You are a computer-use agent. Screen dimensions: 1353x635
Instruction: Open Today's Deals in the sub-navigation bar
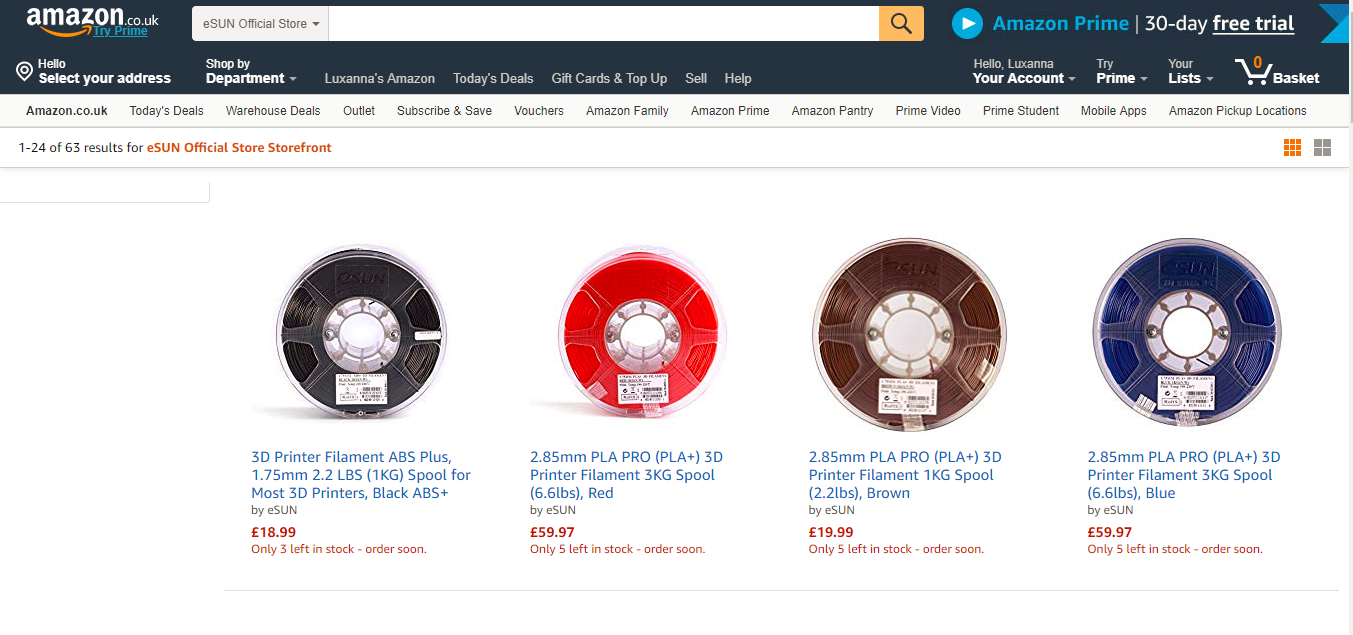coord(166,111)
